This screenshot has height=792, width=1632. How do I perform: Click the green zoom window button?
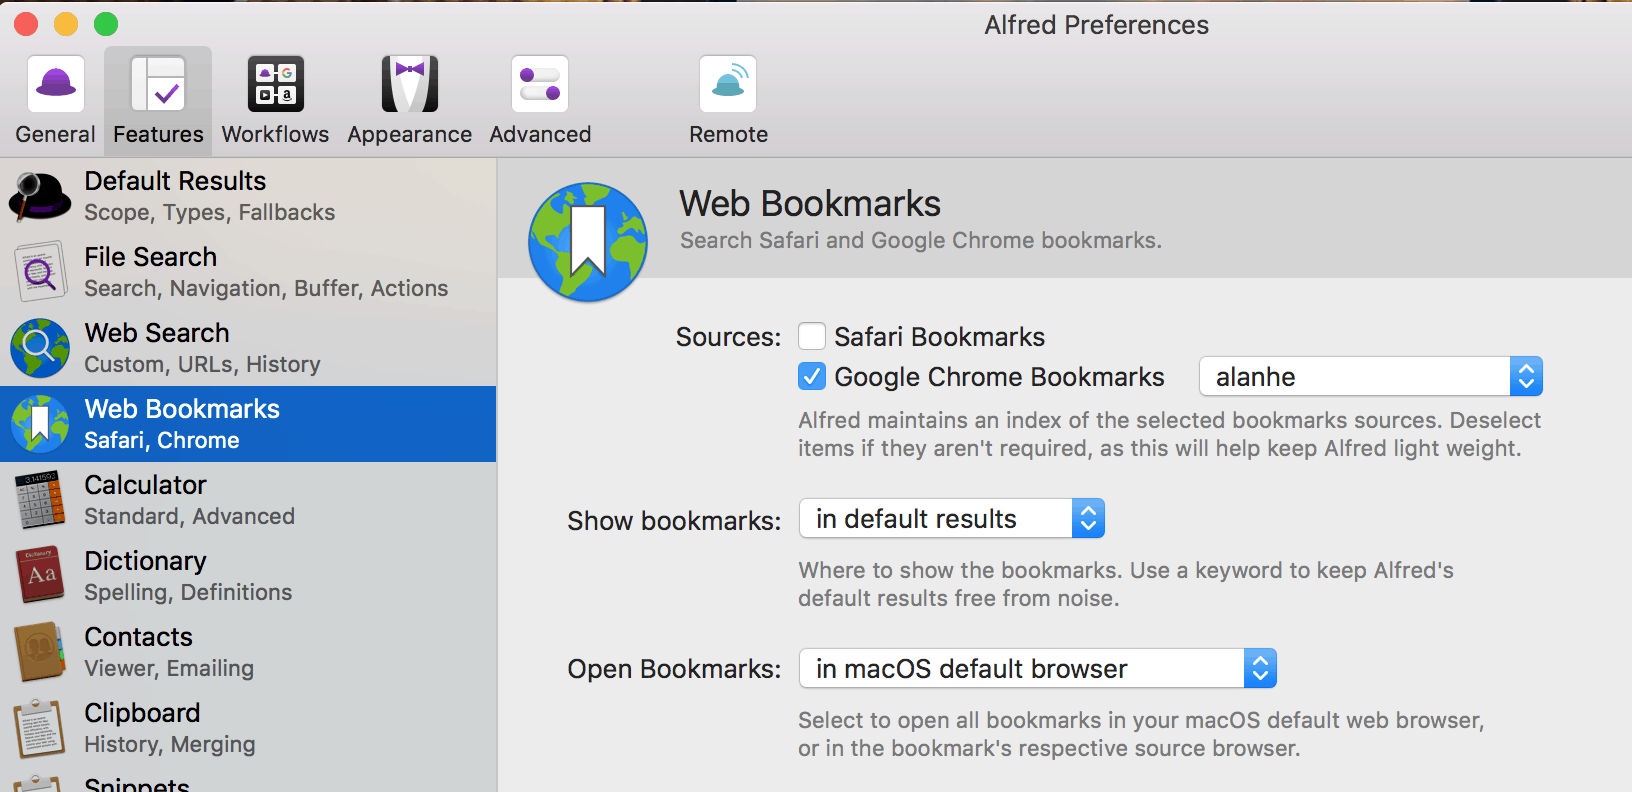[106, 24]
